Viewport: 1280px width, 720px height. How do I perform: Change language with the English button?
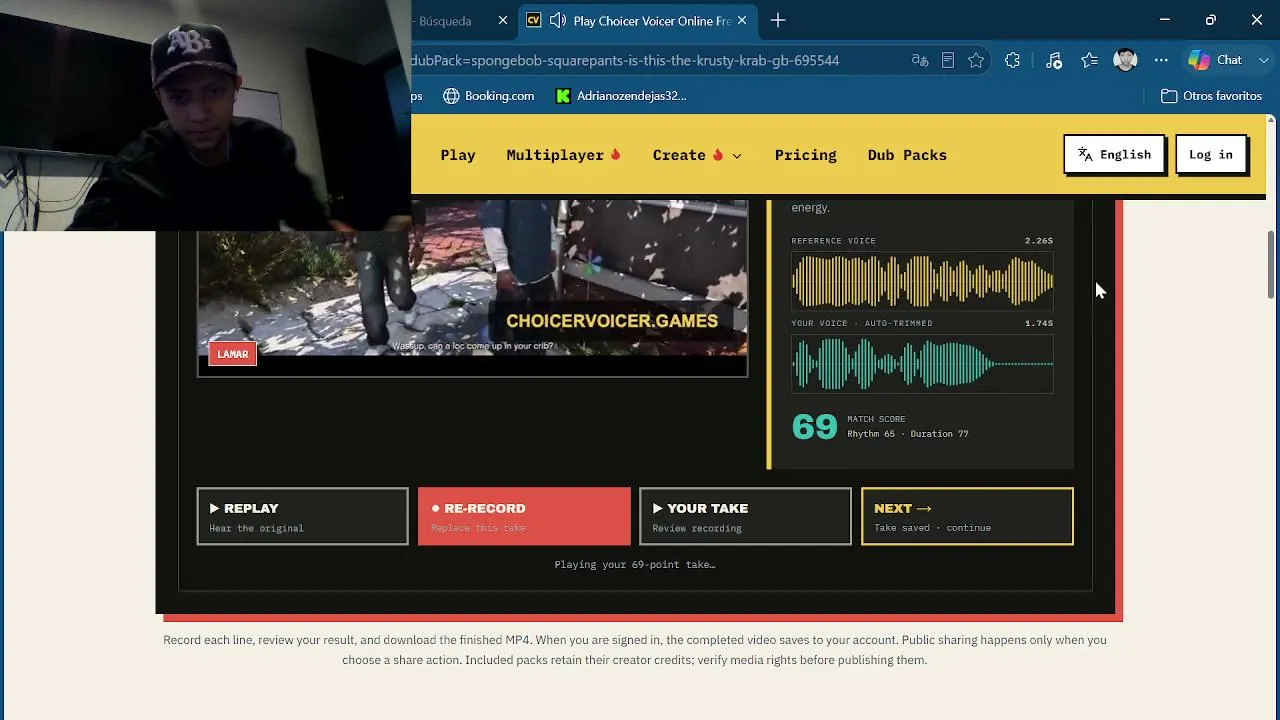(x=1114, y=155)
